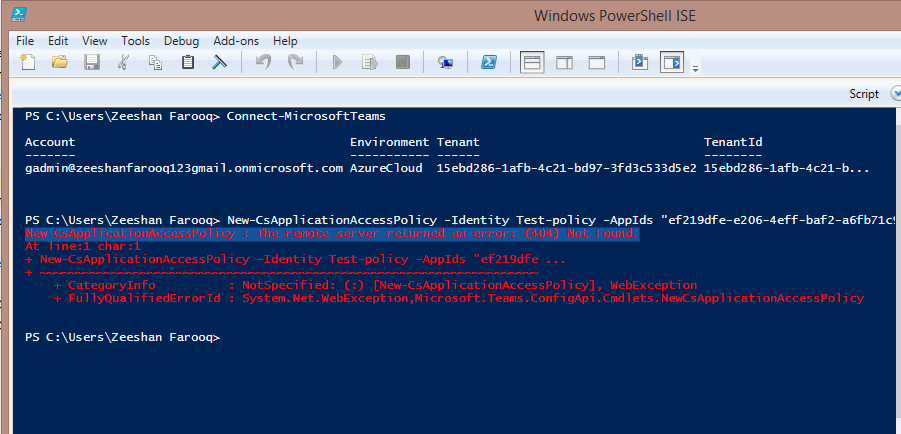The image size is (901, 434).
Task: Start PowerShell.exe in a separate window
Action: tap(489, 62)
